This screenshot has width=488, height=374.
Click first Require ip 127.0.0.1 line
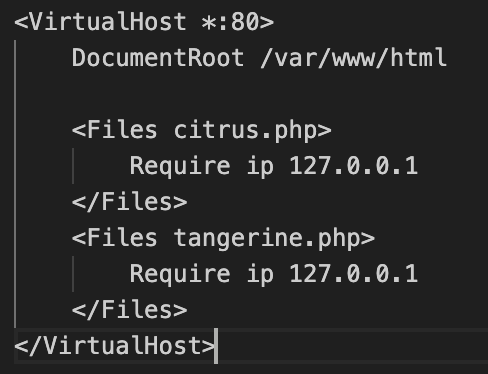[273, 166]
